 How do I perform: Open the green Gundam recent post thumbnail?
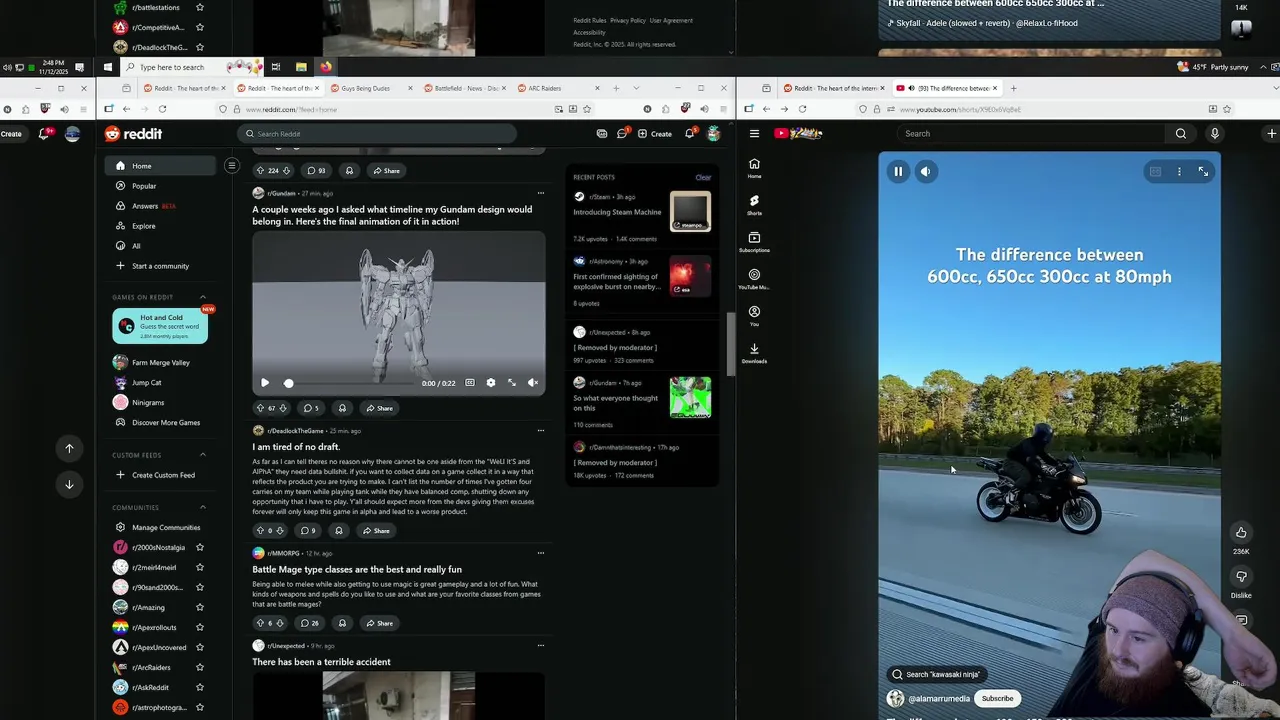pyautogui.click(x=690, y=397)
